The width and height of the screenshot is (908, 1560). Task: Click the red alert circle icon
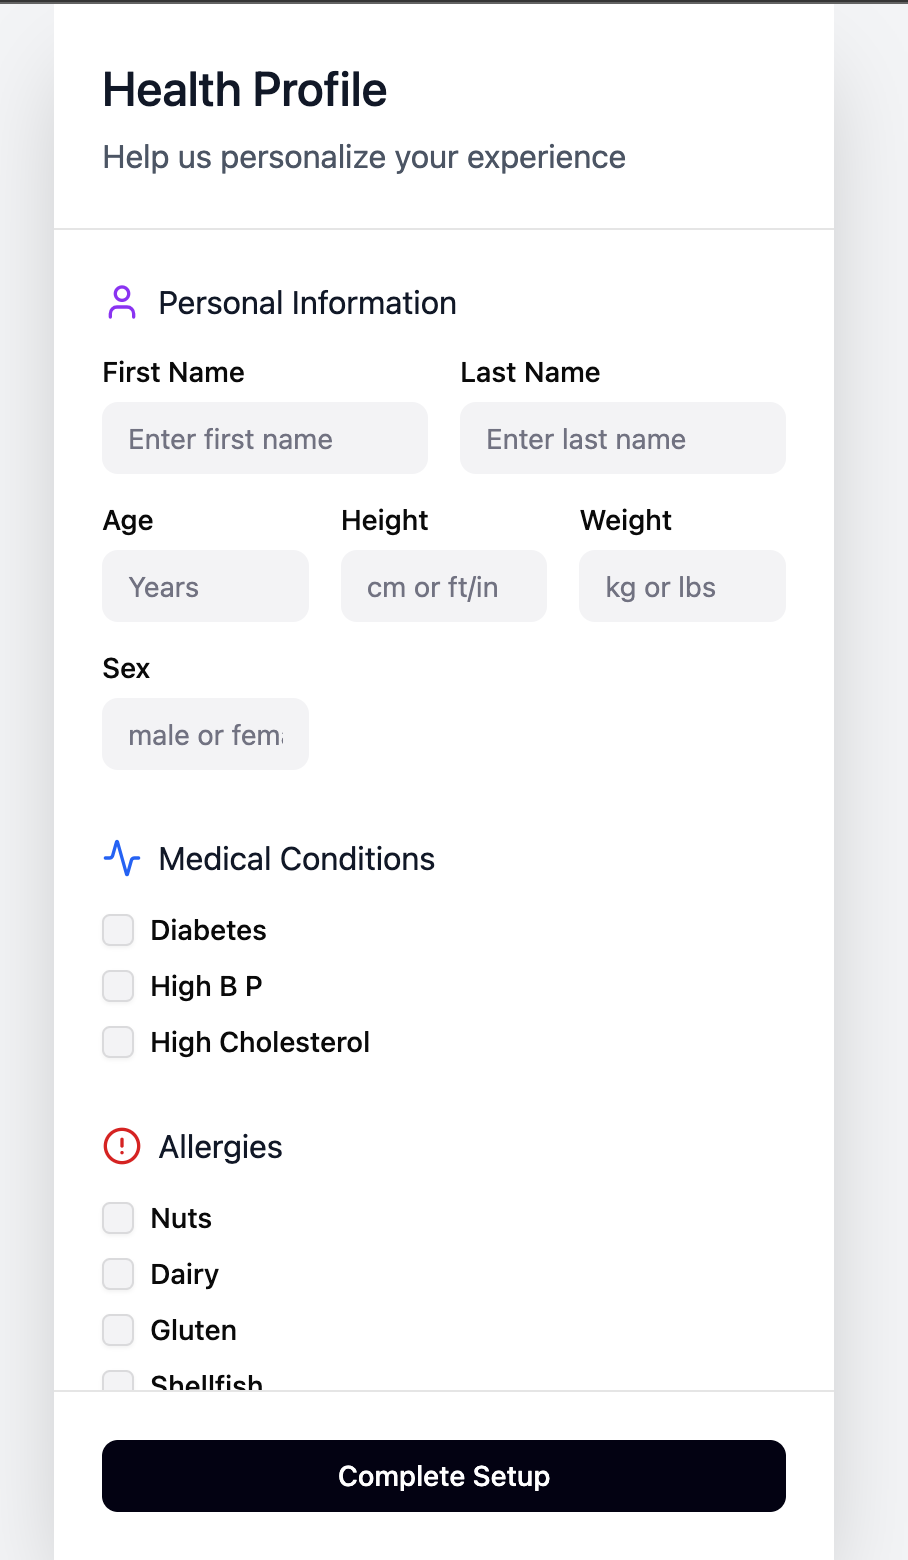click(121, 1147)
